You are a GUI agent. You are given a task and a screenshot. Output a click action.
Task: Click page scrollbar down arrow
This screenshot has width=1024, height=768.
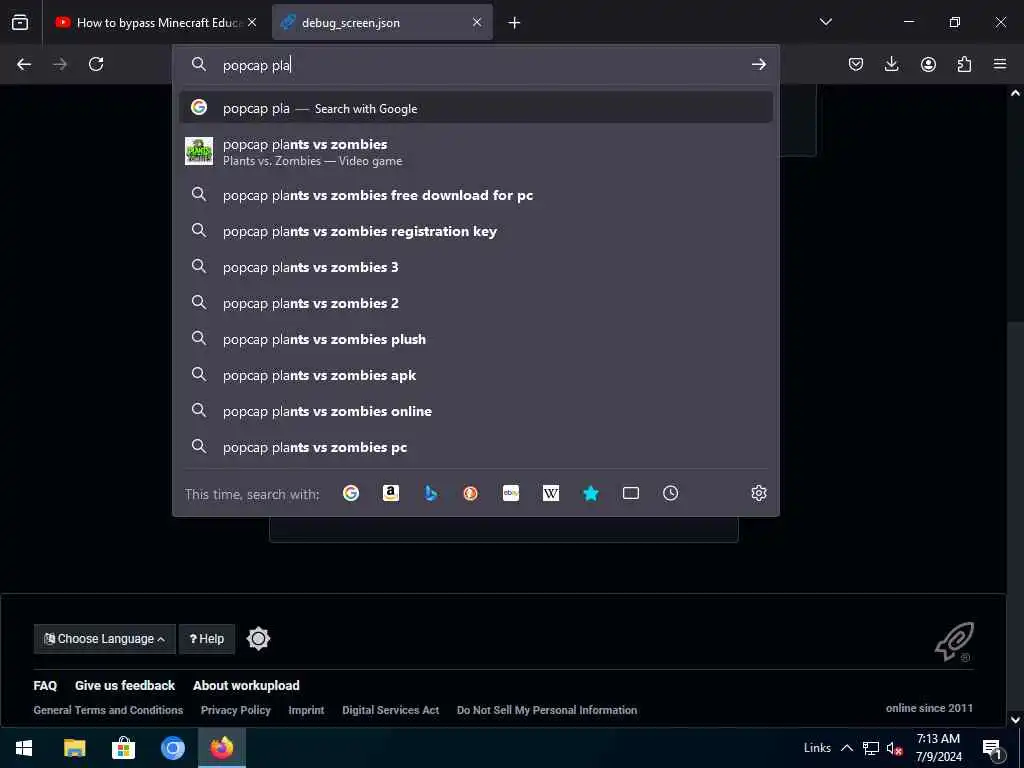point(1015,720)
